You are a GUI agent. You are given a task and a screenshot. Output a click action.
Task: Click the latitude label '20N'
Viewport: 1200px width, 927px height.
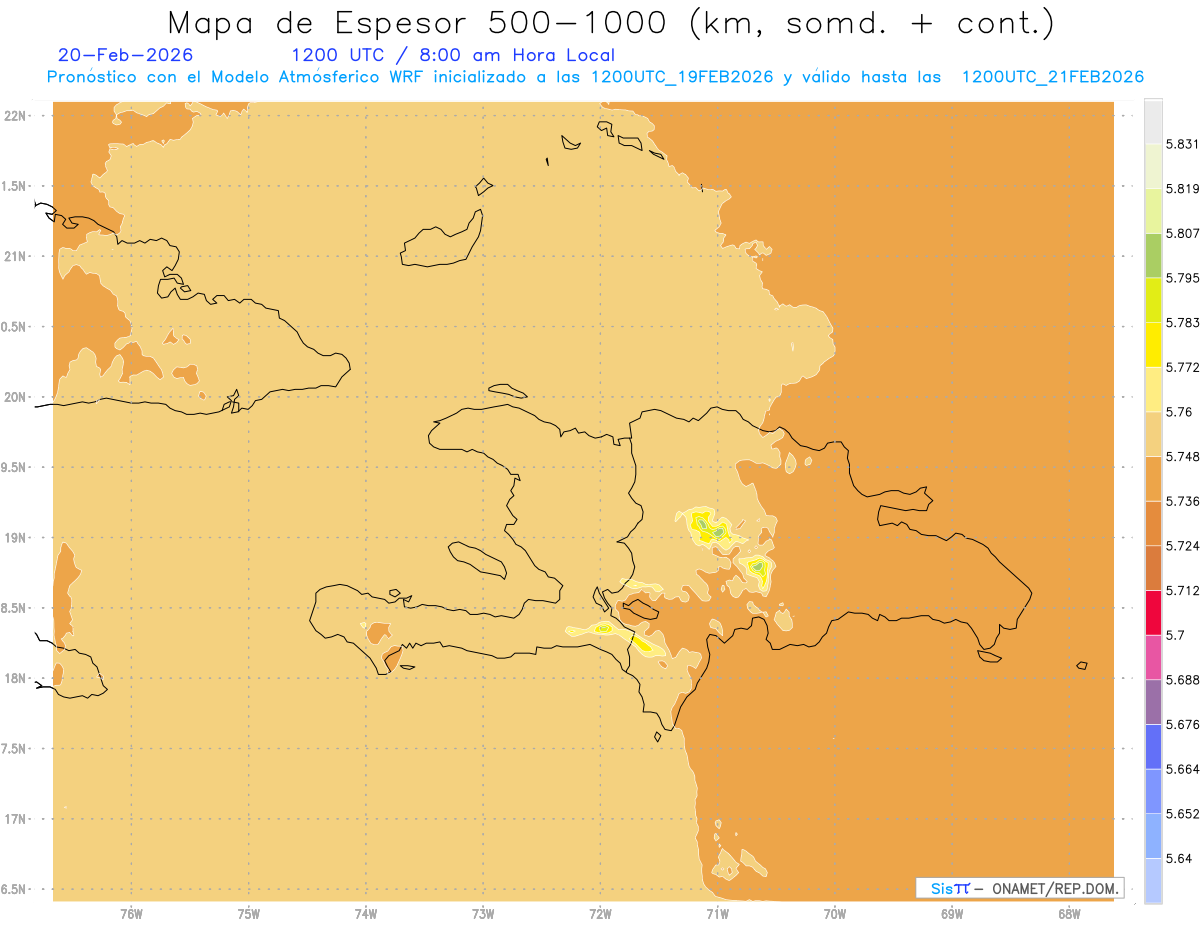[x=16, y=397]
